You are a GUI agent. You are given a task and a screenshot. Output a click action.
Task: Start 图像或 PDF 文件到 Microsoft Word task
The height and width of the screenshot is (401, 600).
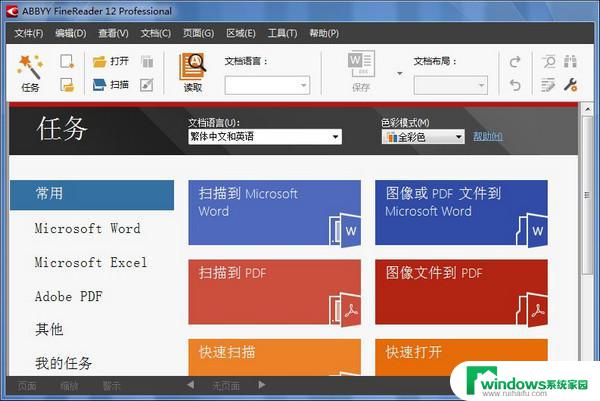(461, 213)
